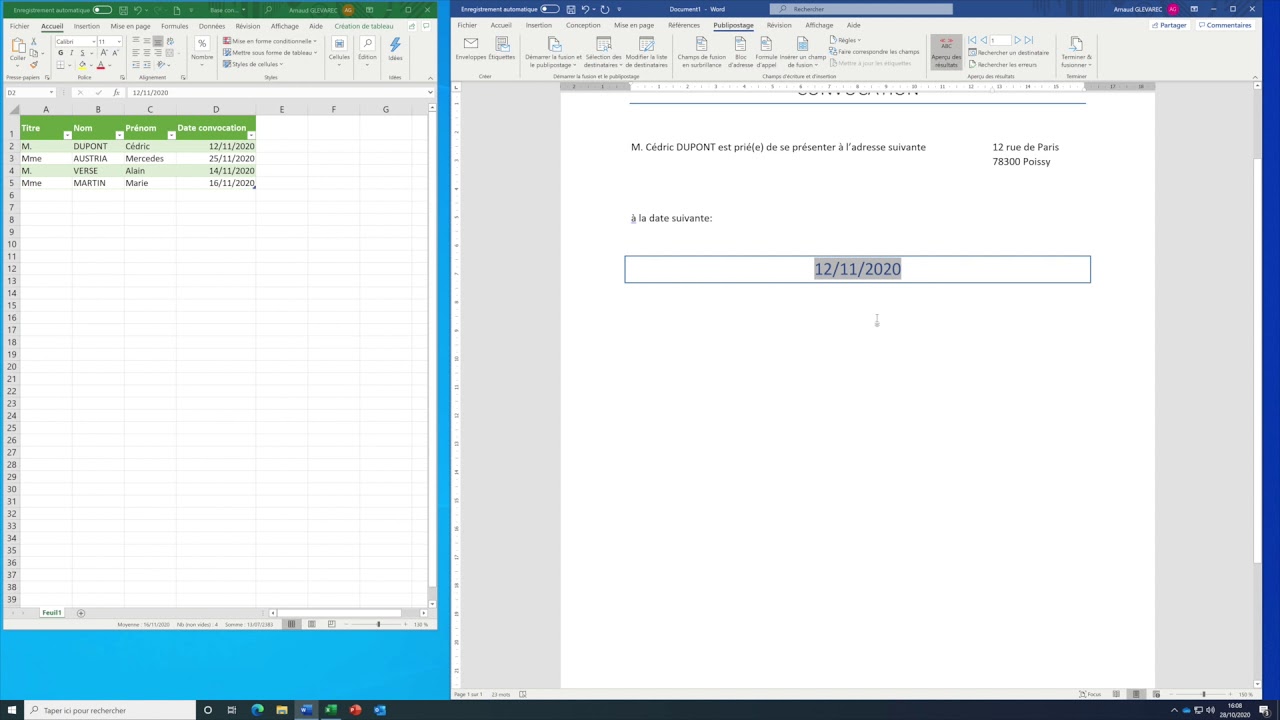The height and width of the screenshot is (720, 1280).
Task: Click Idées in Excel ribbon
Action: [x=395, y=50]
